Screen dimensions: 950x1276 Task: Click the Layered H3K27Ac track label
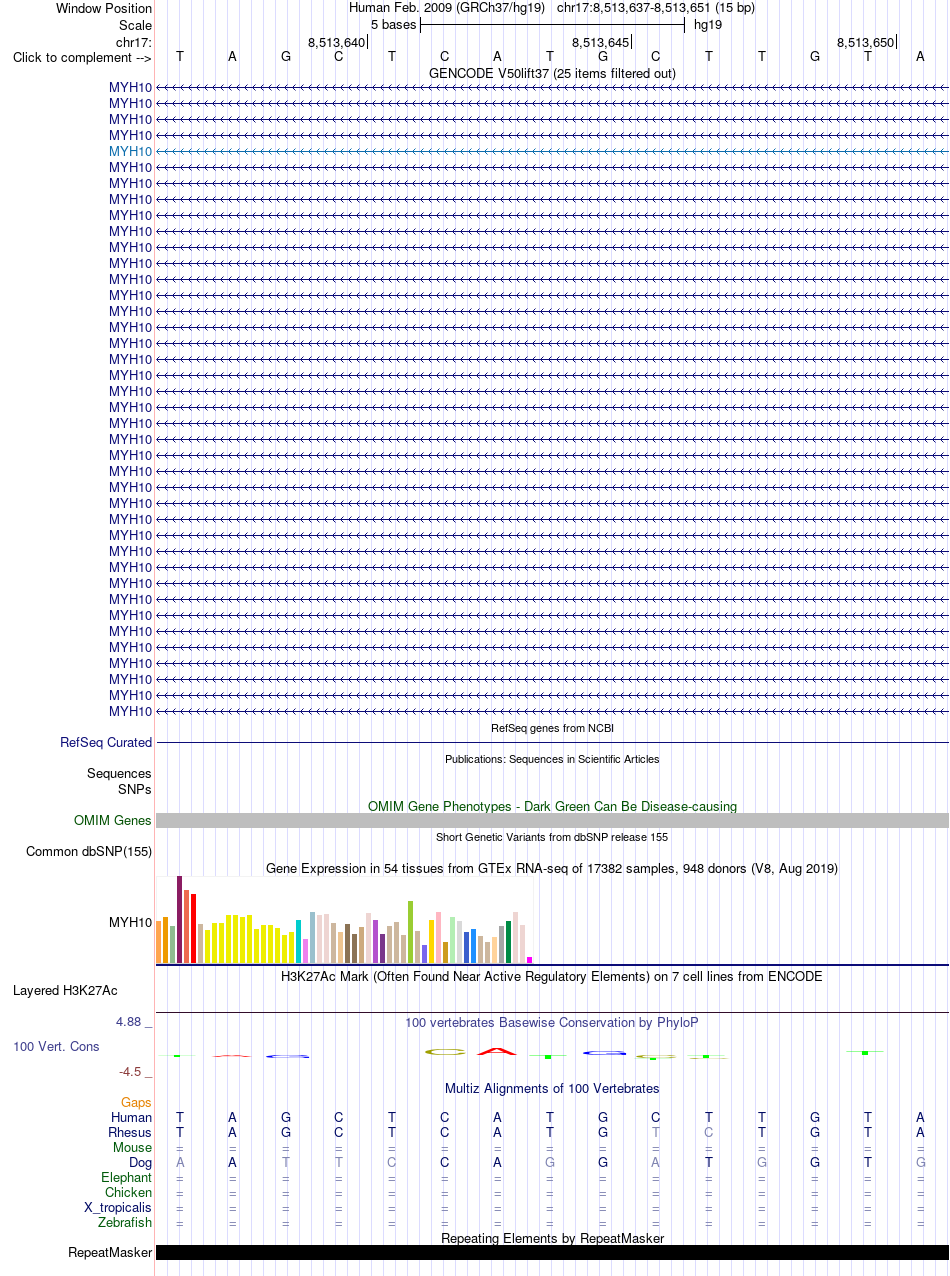point(65,991)
